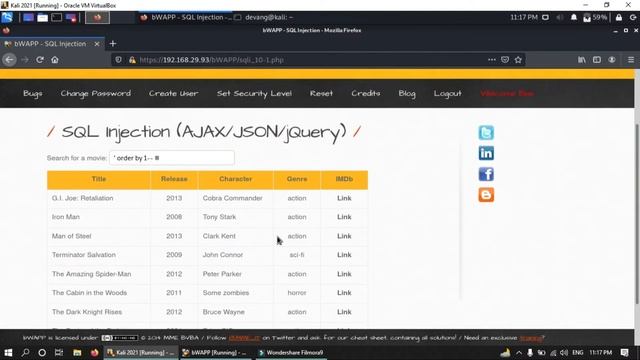Click the Genre column header

pyautogui.click(x=297, y=179)
